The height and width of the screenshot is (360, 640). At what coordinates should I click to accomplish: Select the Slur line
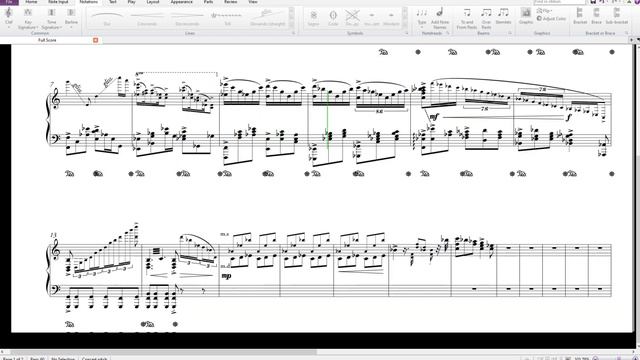click(x=107, y=18)
